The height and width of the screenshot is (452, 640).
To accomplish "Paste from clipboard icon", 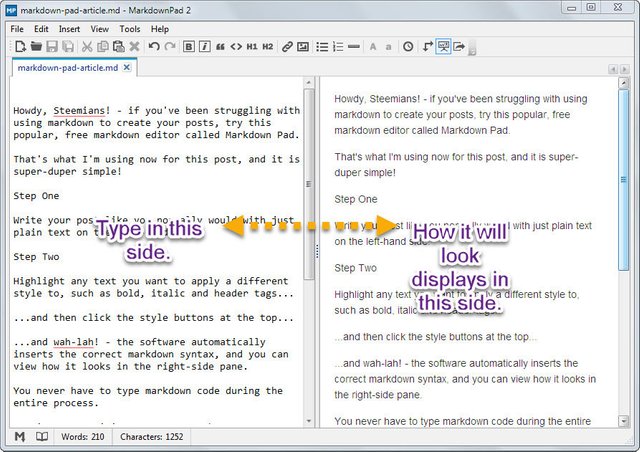I will [x=118, y=47].
